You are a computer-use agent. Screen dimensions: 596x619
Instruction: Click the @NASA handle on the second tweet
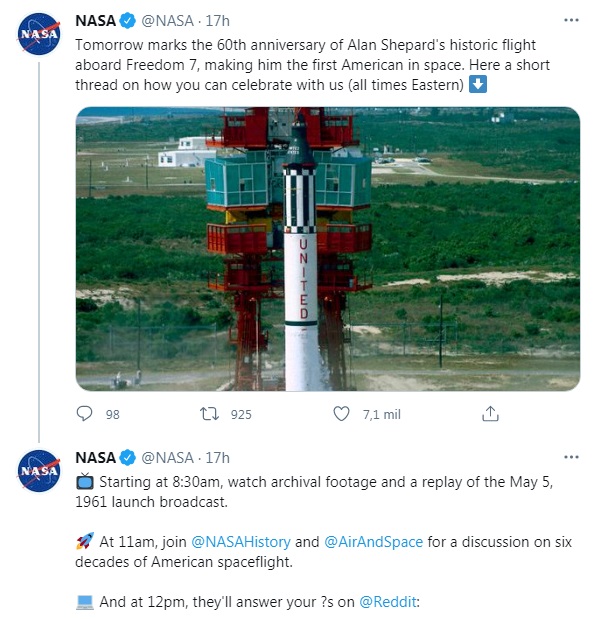167,458
